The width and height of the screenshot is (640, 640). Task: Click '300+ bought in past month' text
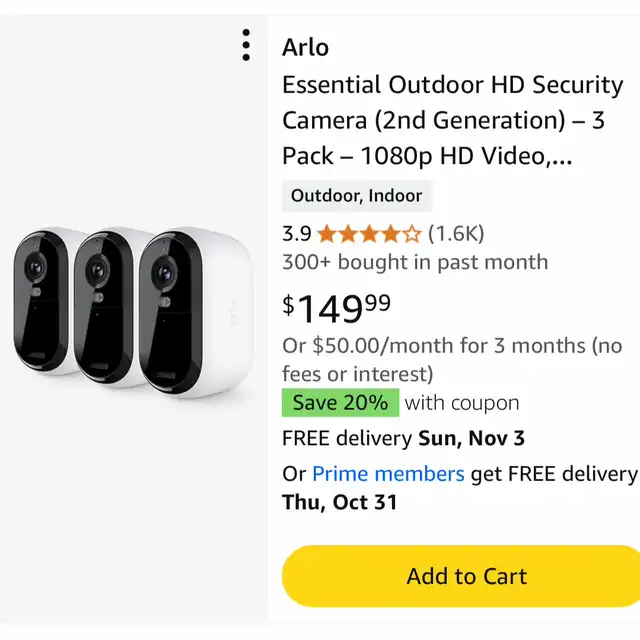click(415, 262)
